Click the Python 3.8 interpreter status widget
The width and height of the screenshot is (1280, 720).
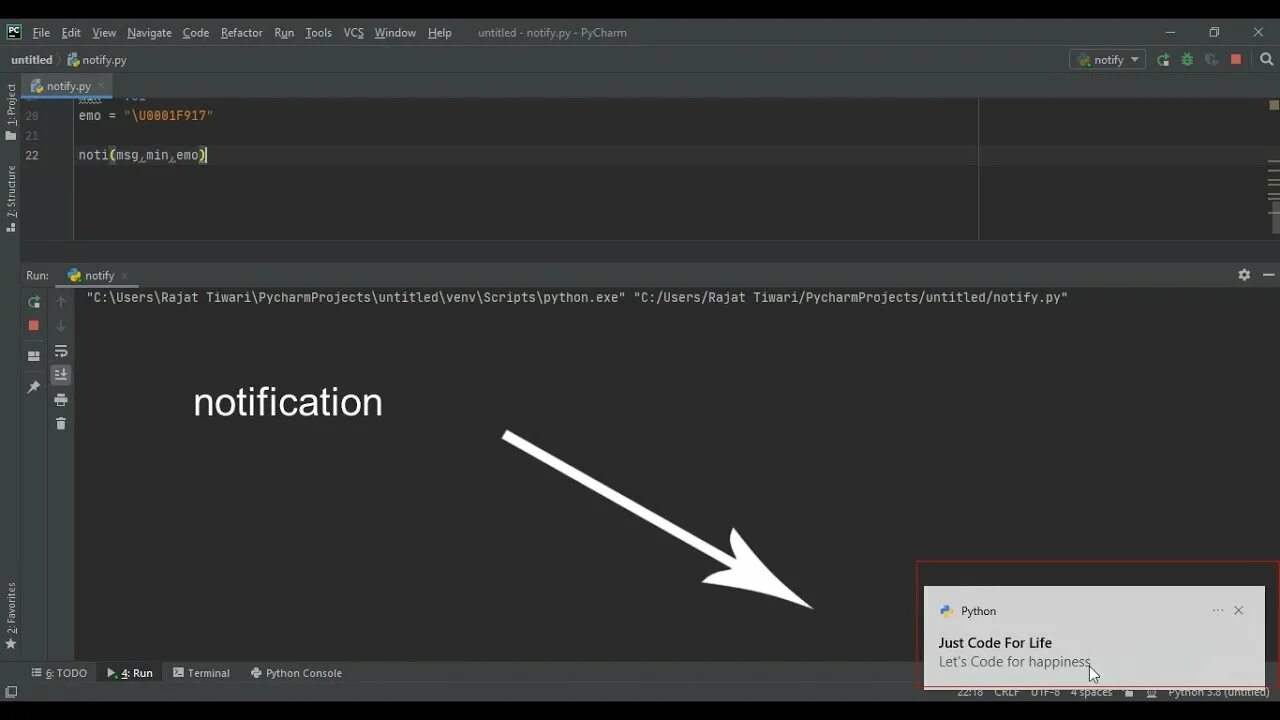(x=1218, y=692)
